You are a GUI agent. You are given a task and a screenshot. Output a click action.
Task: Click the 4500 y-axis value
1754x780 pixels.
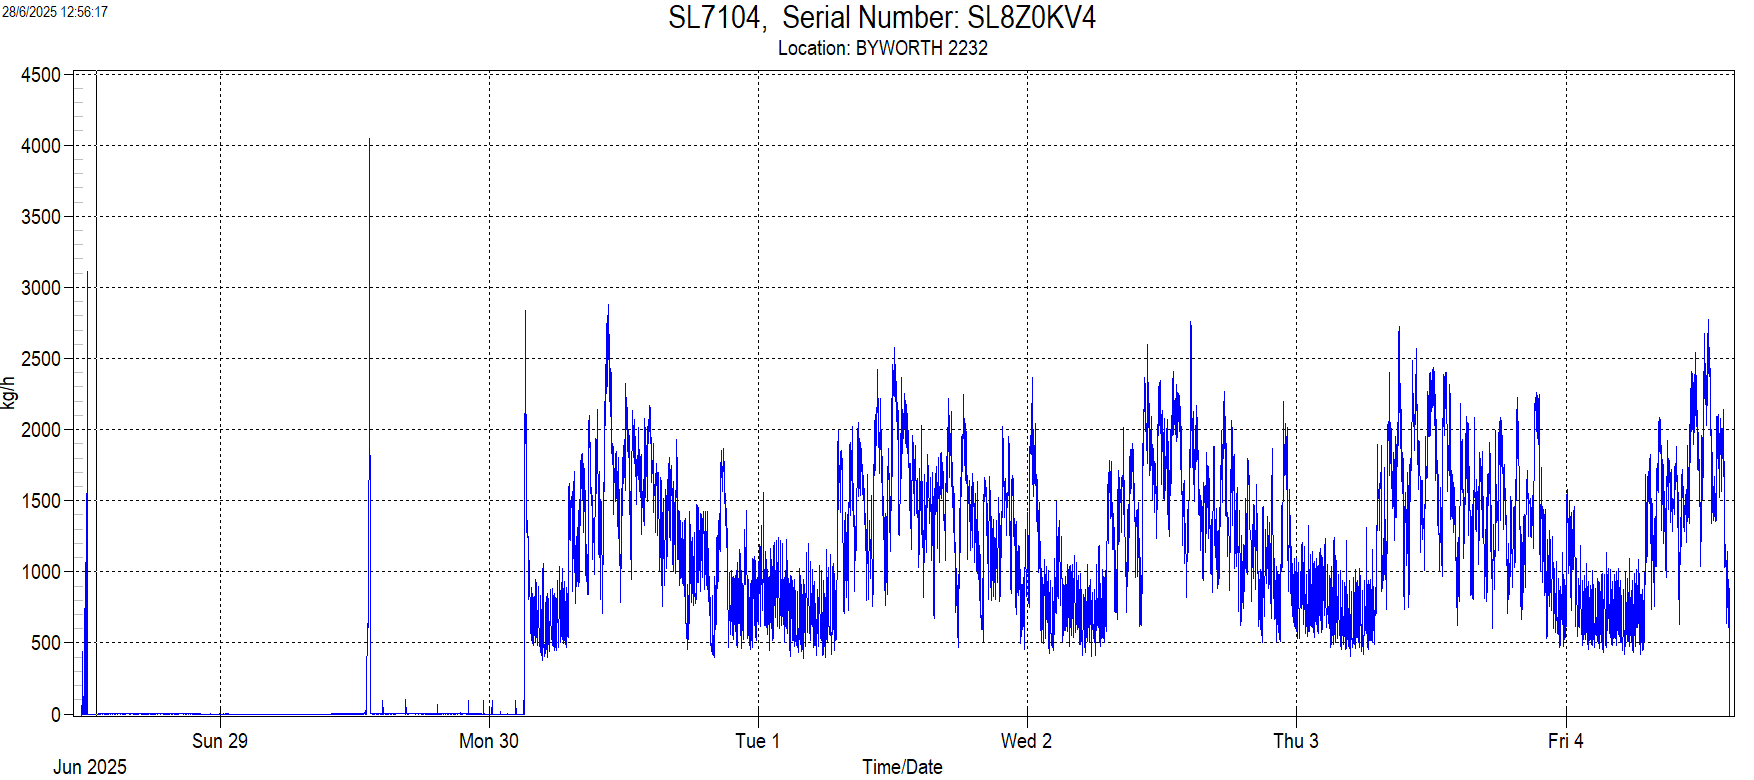point(41,75)
